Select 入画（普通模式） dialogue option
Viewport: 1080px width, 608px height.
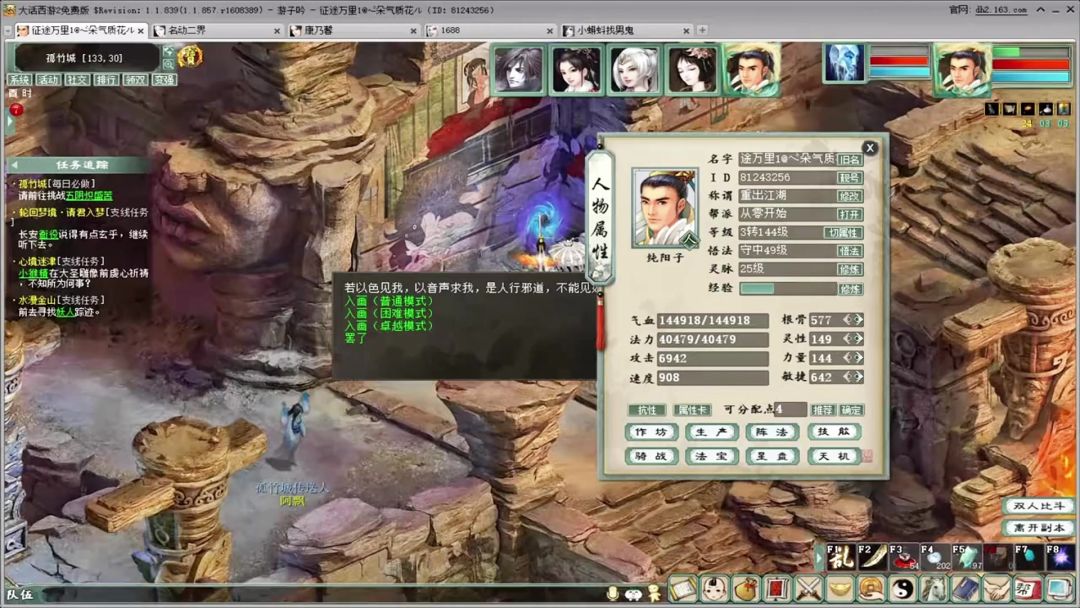click(388, 301)
